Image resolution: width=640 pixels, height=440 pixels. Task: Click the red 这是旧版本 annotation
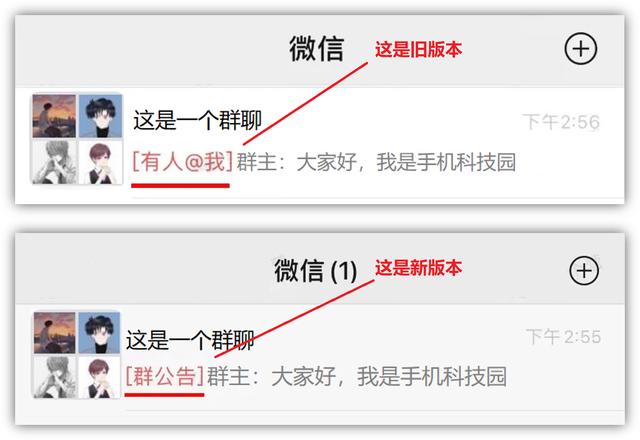pyautogui.click(x=418, y=49)
